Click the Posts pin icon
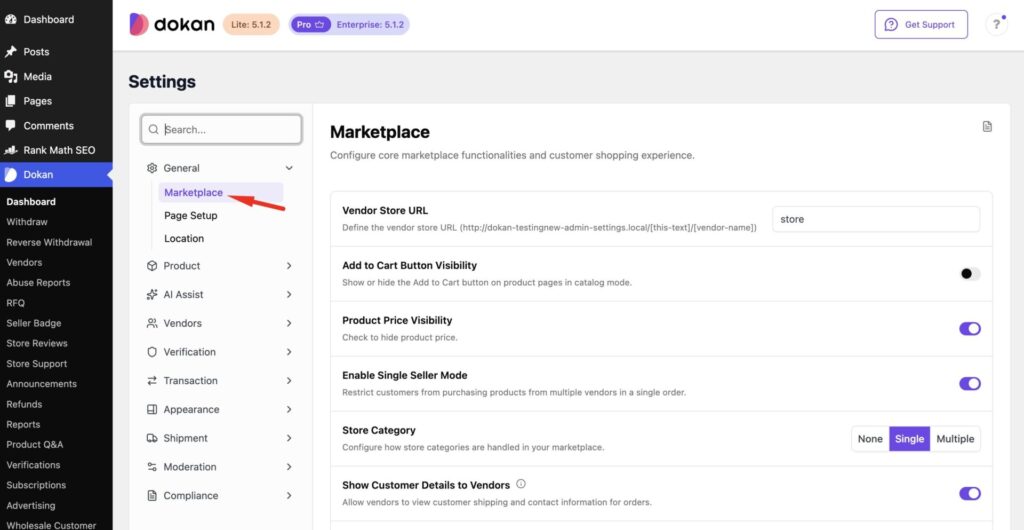Viewport: 1024px width, 530px height. [10, 52]
